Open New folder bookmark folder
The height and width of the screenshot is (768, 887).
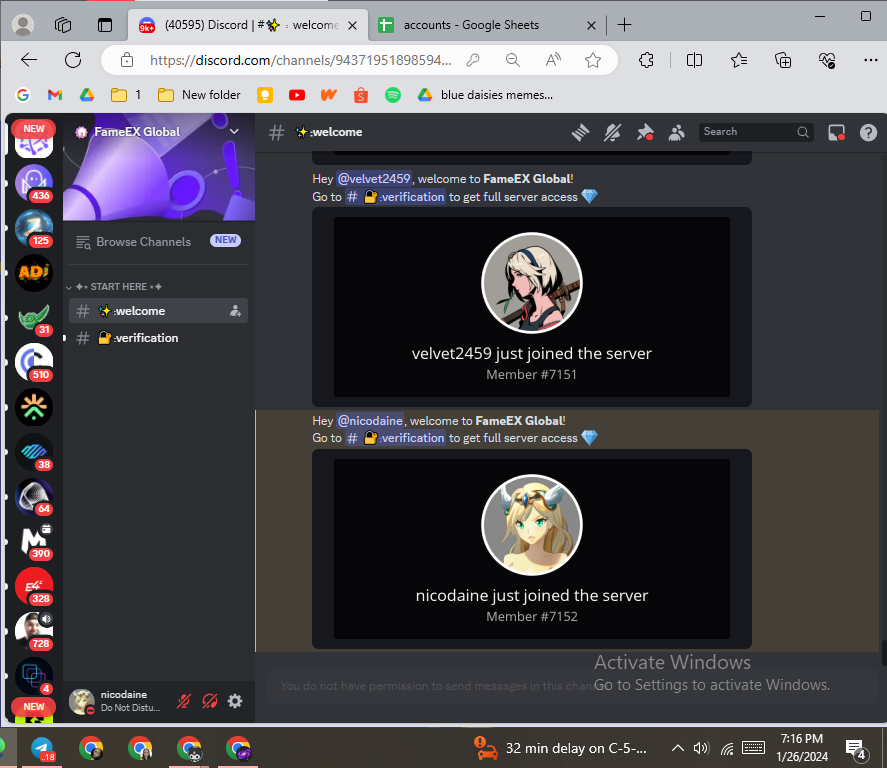[x=199, y=95]
